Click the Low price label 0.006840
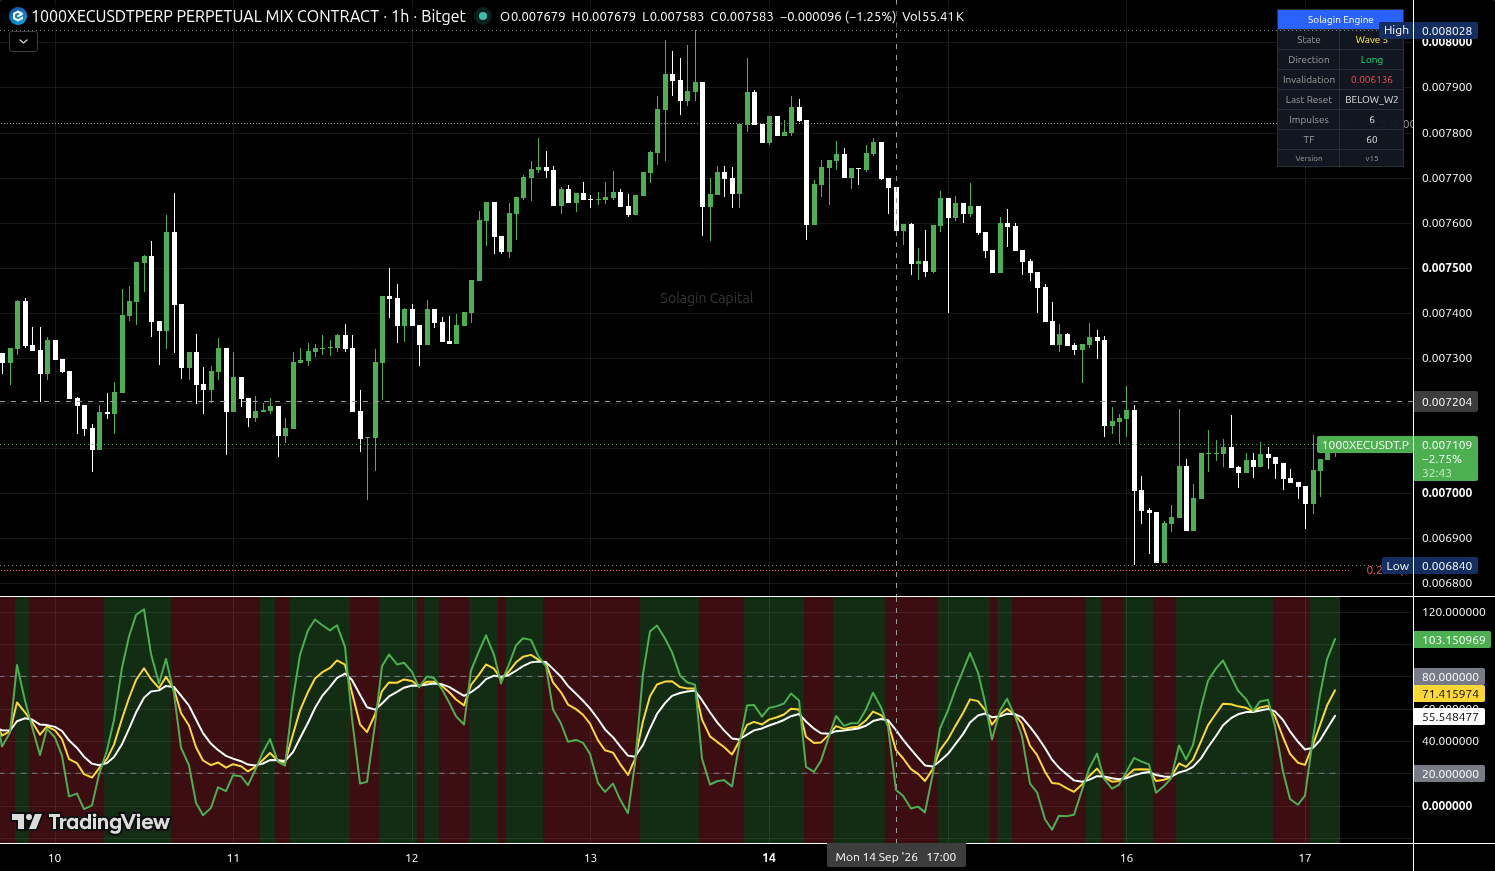Screen dimensions: 1495x871 (1447, 566)
